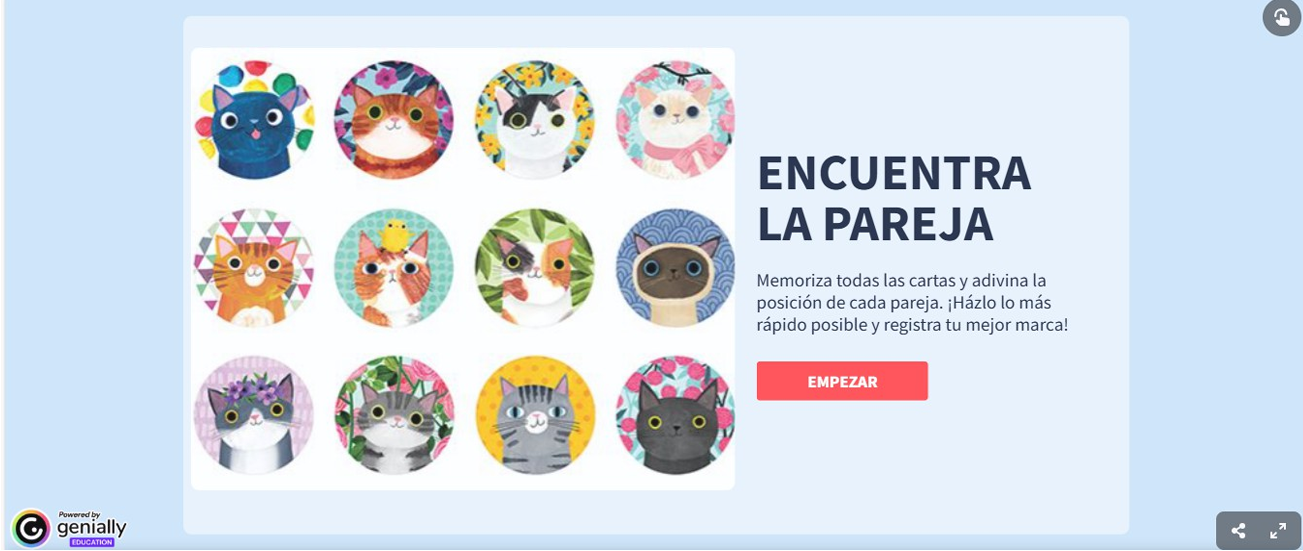Screen dimensions: 1303x551
Task: Select the gray tabby with the rose wreath
Action: point(394,415)
